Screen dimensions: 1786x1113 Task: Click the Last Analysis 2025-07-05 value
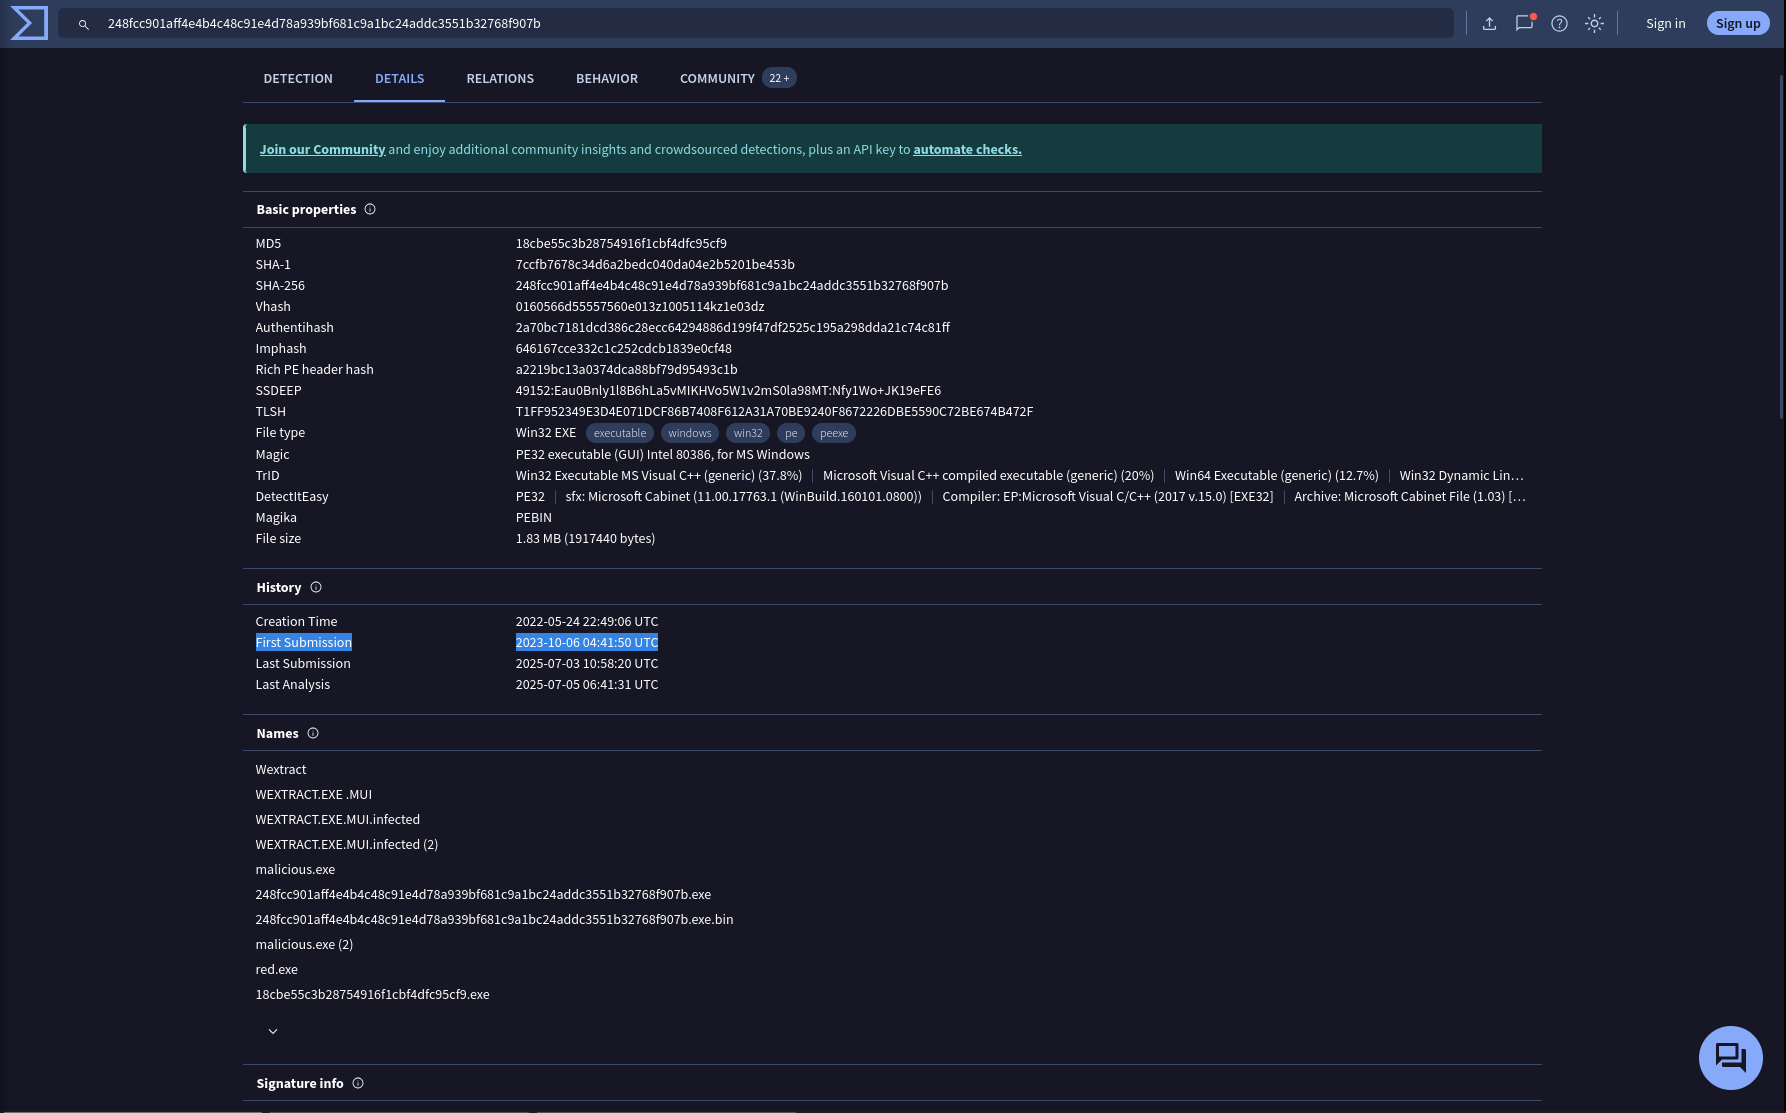[x=586, y=684]
